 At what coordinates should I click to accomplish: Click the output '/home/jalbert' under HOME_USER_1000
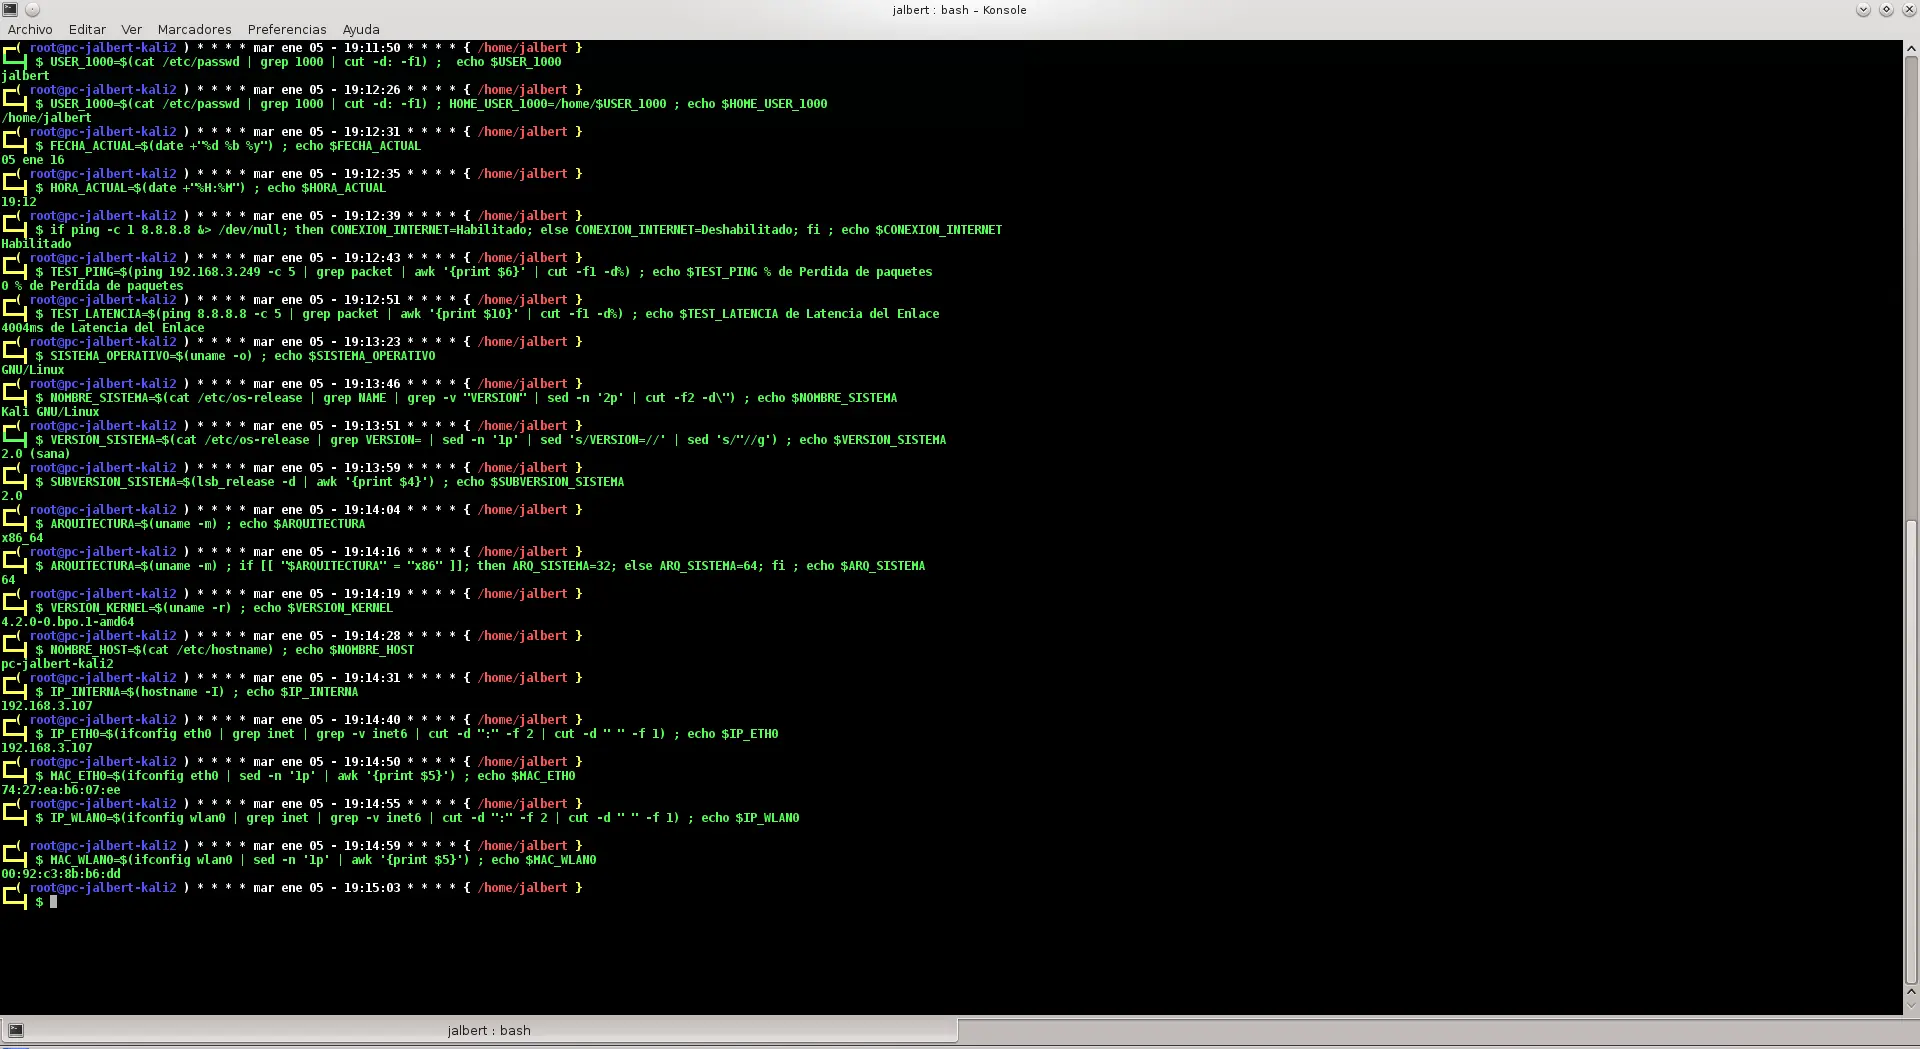point(47,117)
